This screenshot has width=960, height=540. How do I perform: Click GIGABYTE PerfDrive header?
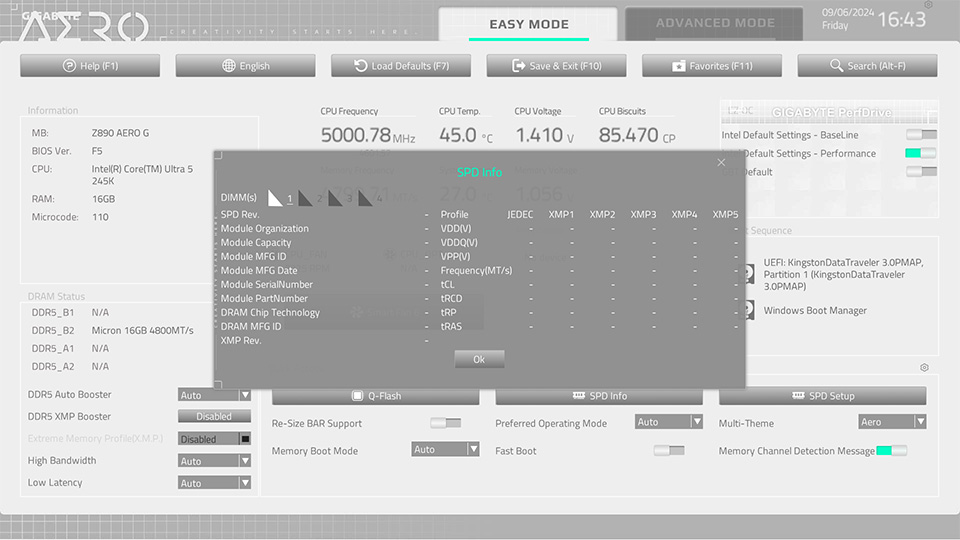(x=831, y=113)
